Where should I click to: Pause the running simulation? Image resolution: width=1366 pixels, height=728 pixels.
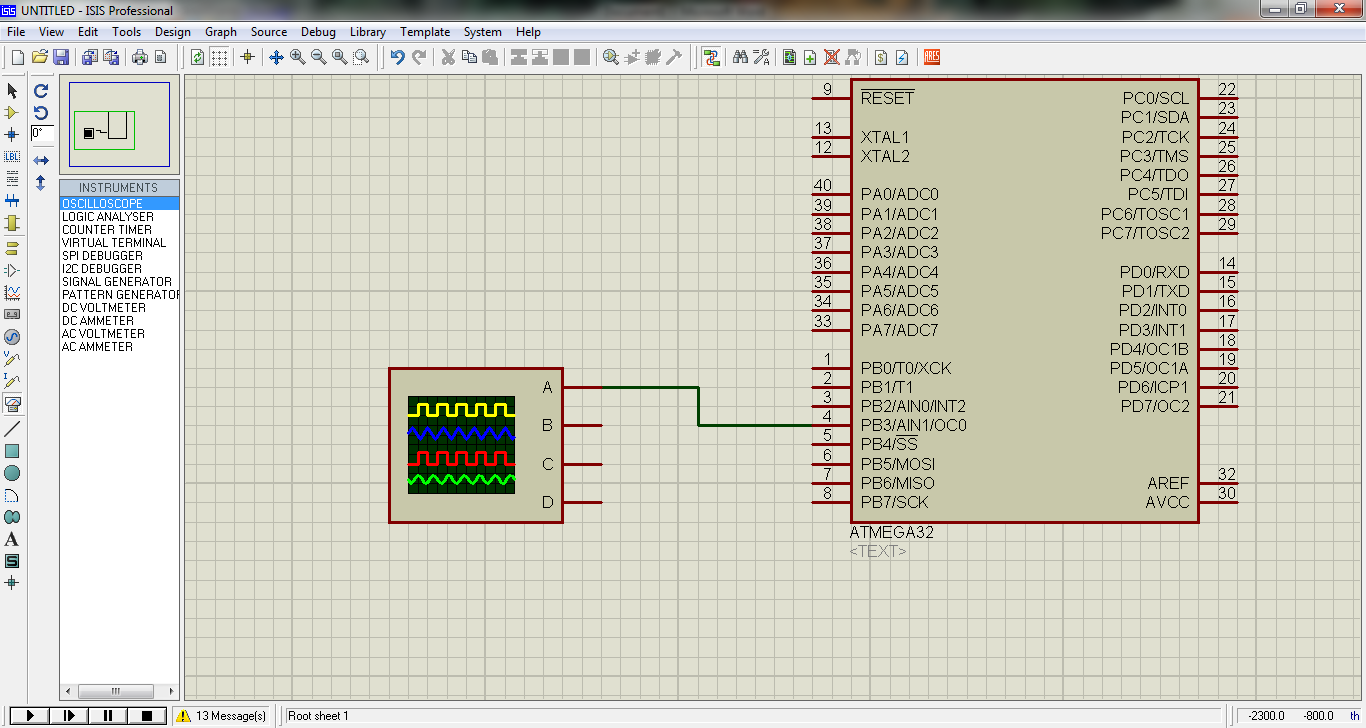pos(109,714)
